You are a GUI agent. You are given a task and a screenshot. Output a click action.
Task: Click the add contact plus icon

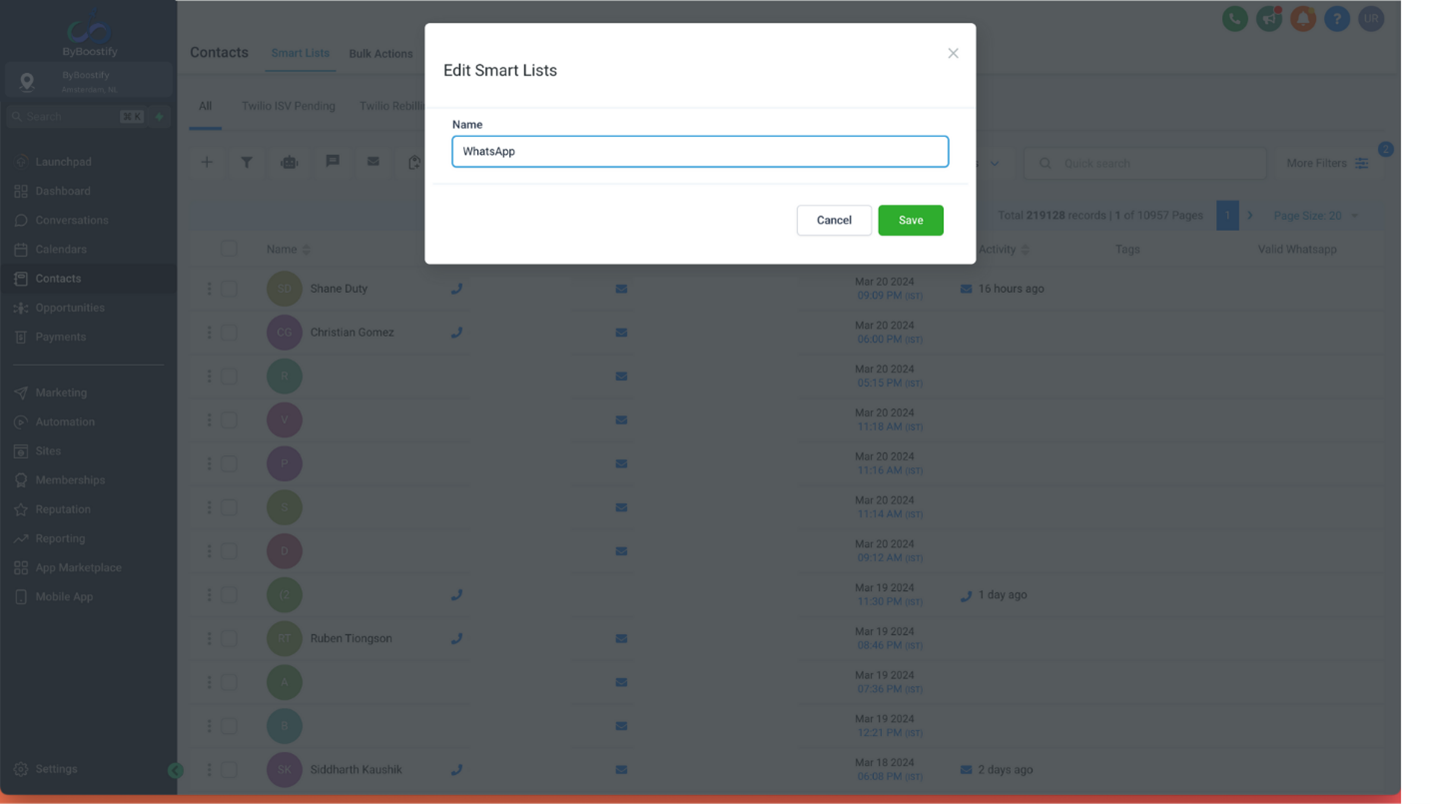point(207,162)
